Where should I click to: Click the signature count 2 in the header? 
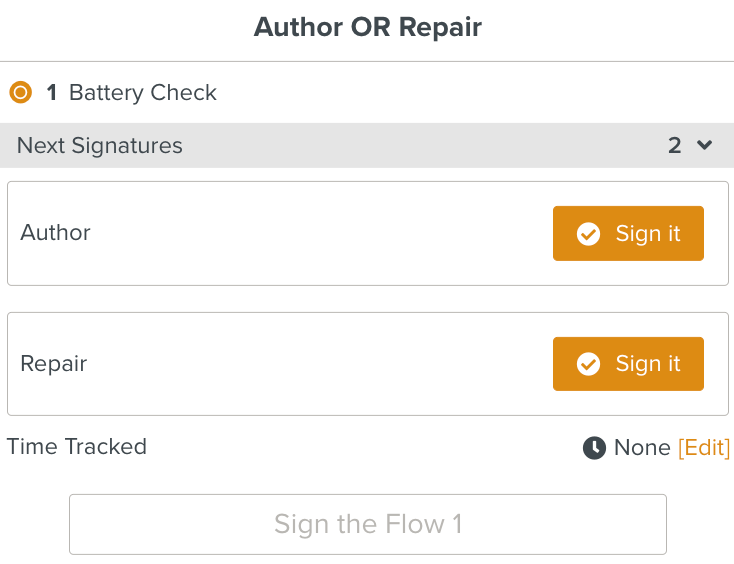675,146
